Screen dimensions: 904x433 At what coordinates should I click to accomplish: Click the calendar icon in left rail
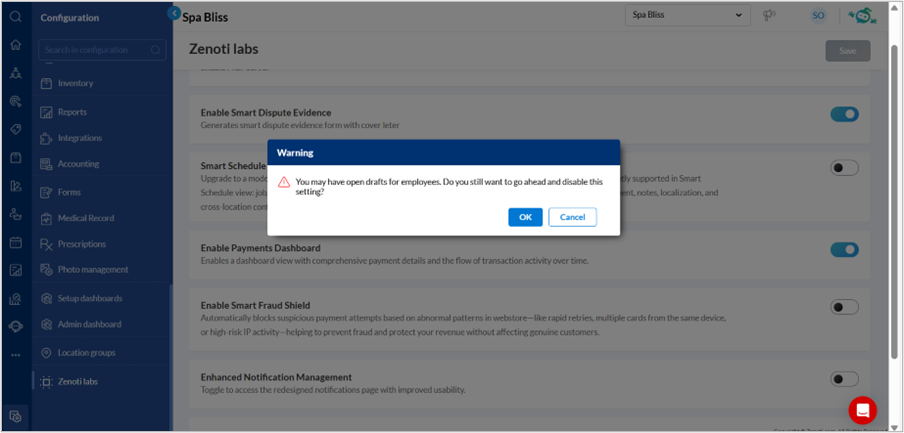(x=16, y=243)
